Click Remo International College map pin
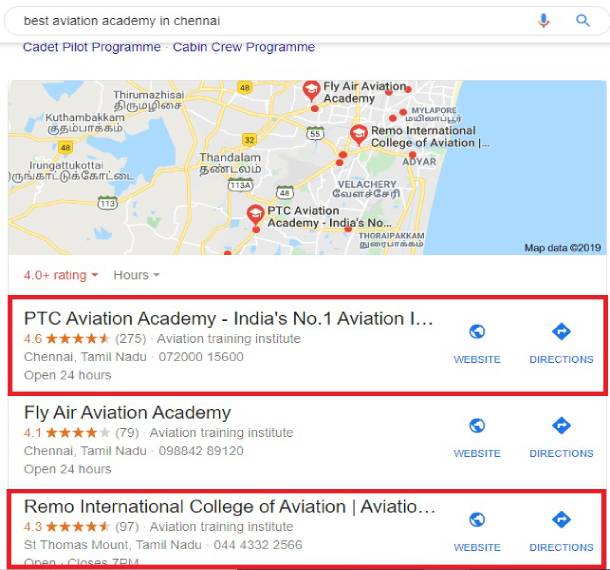Viewport: 610px width, 570px height. click(x=358, y=134)
